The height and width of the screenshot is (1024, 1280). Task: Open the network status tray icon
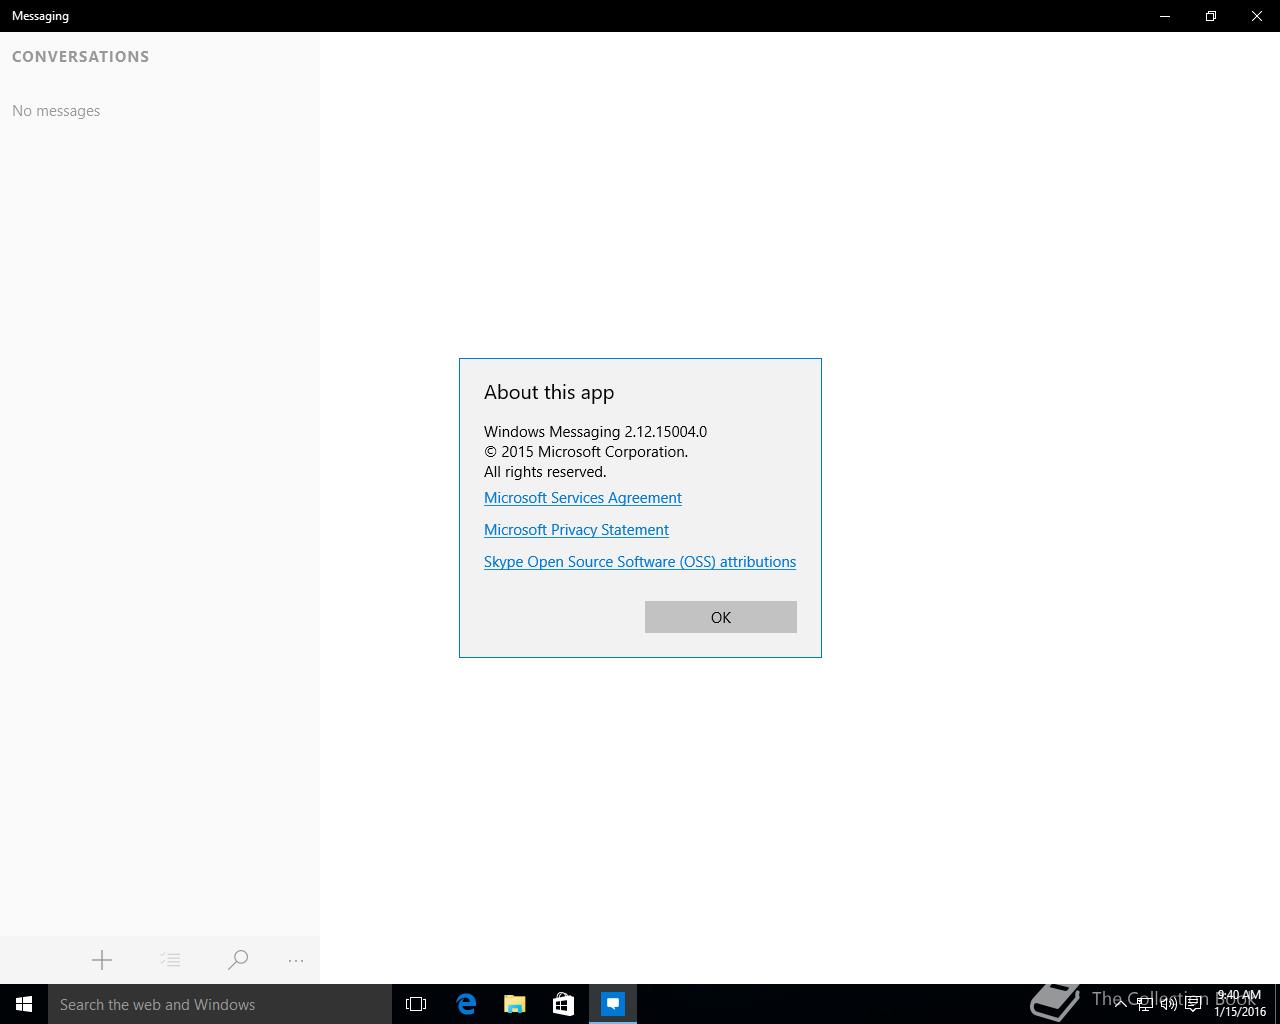coord(1145,1004)
